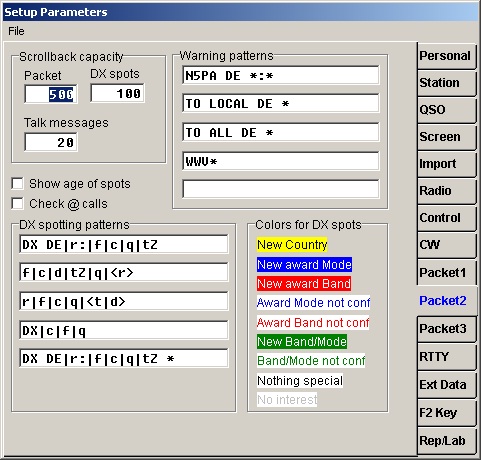Select the Packet2 tab
The width and height of the screenshot is (481, 460).
click(x=446, y=301)
